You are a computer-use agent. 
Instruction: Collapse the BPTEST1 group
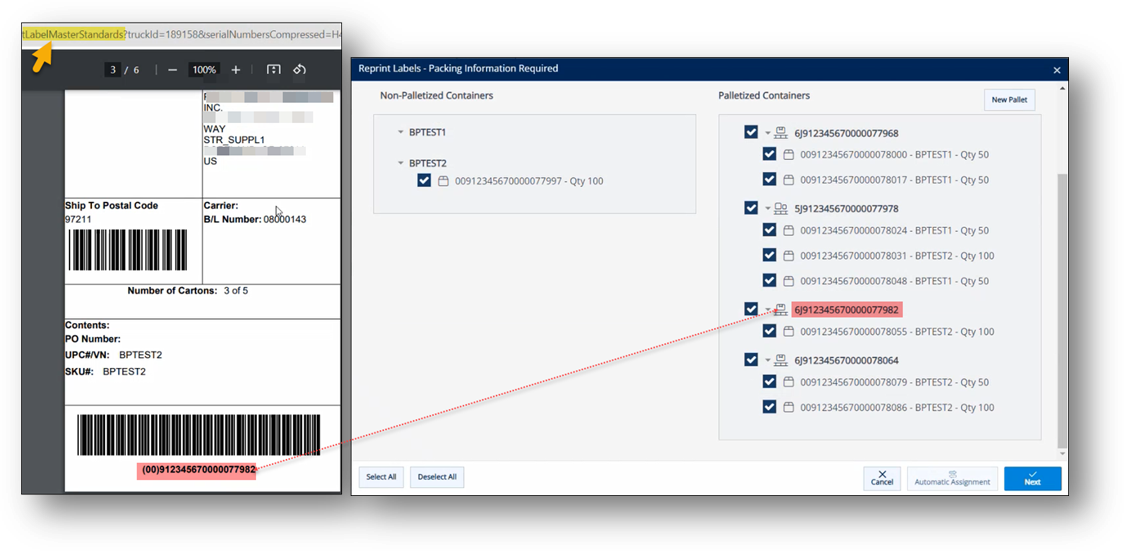pyautogui.click(x=401, y=132)
